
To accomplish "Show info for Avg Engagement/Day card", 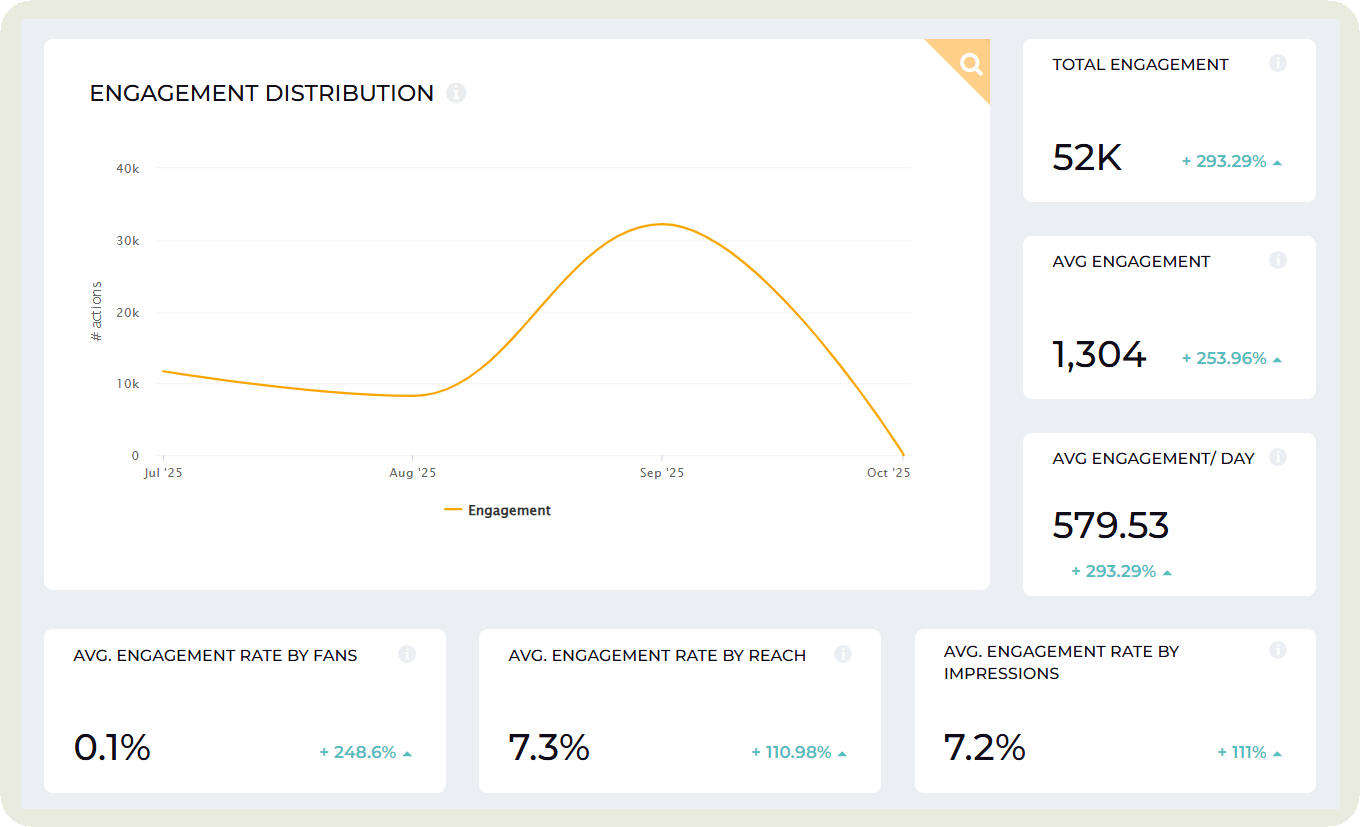I will (1277, 457).
